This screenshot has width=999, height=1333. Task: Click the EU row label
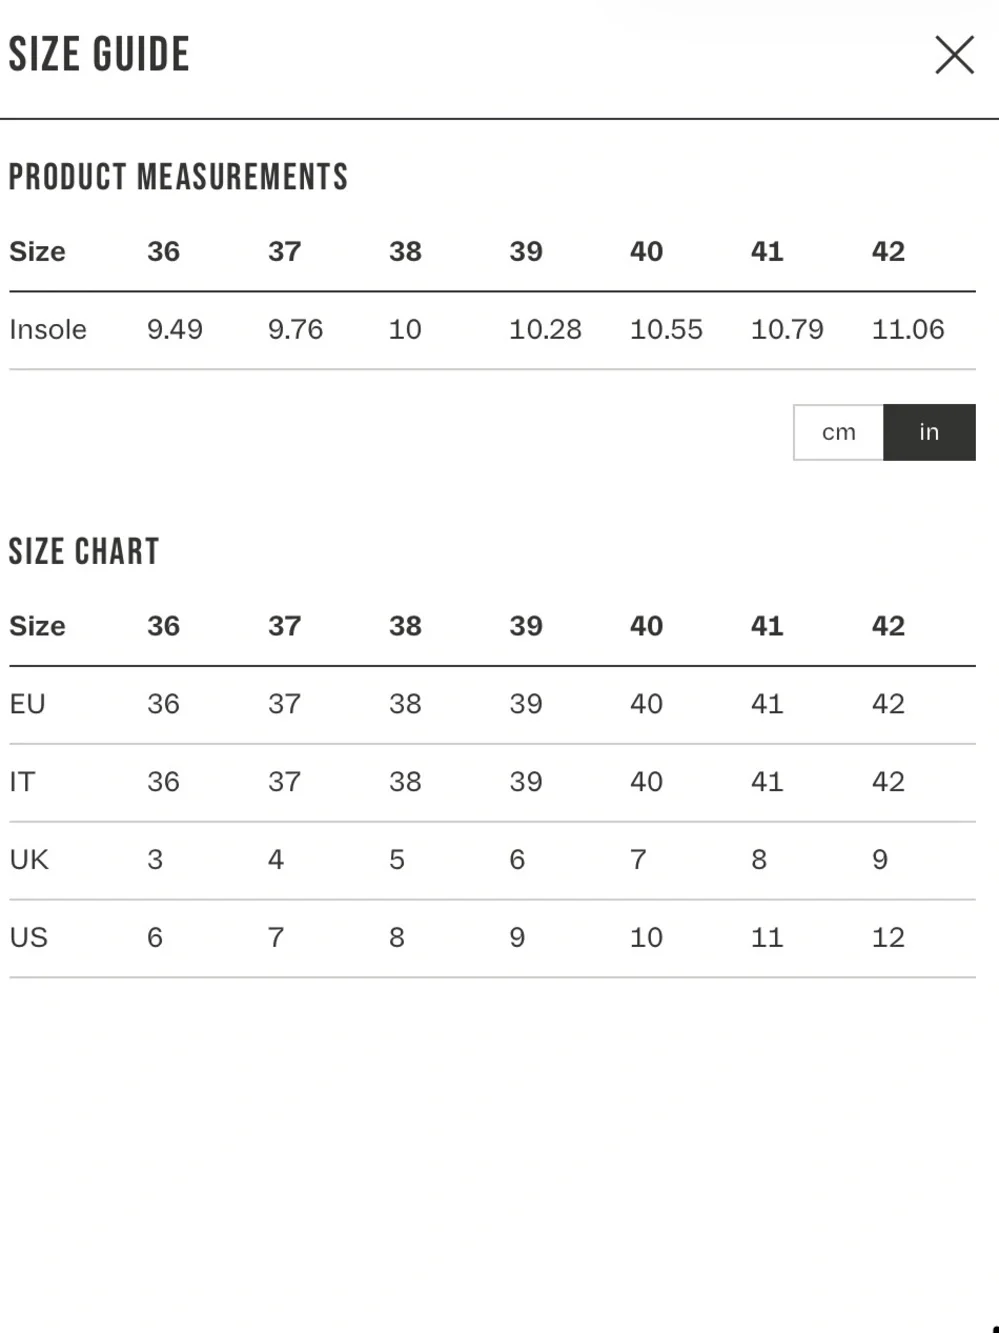click(28, 704)
